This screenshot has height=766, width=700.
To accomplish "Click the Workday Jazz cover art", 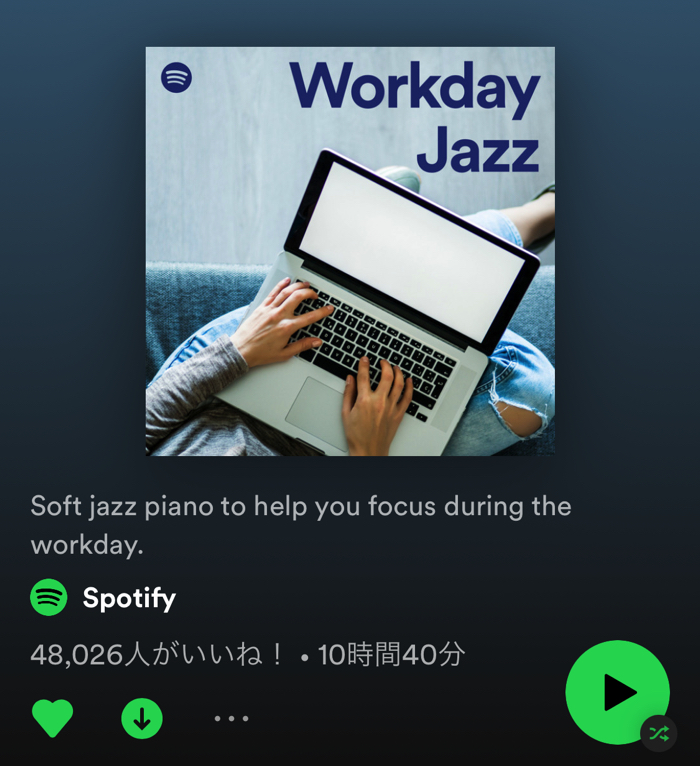I will [350, 251].
